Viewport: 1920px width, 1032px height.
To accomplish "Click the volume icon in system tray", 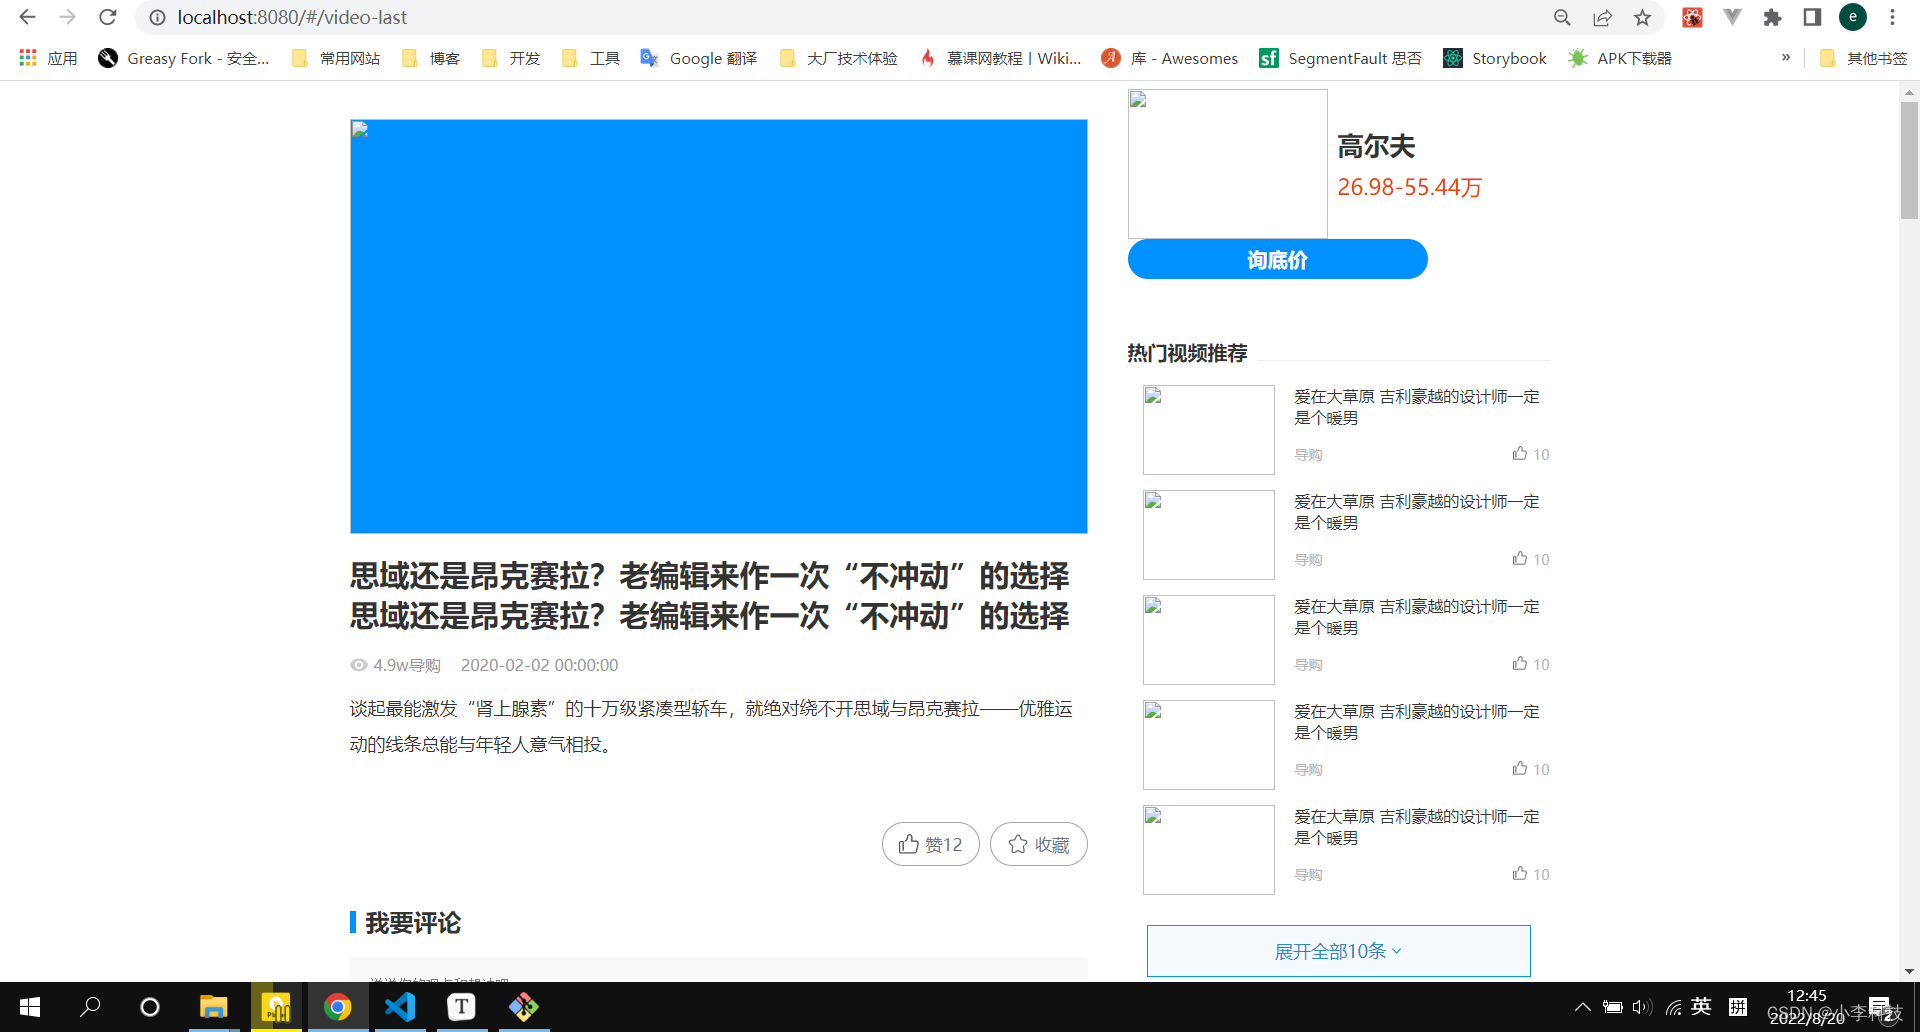I will (1641, 1007).
